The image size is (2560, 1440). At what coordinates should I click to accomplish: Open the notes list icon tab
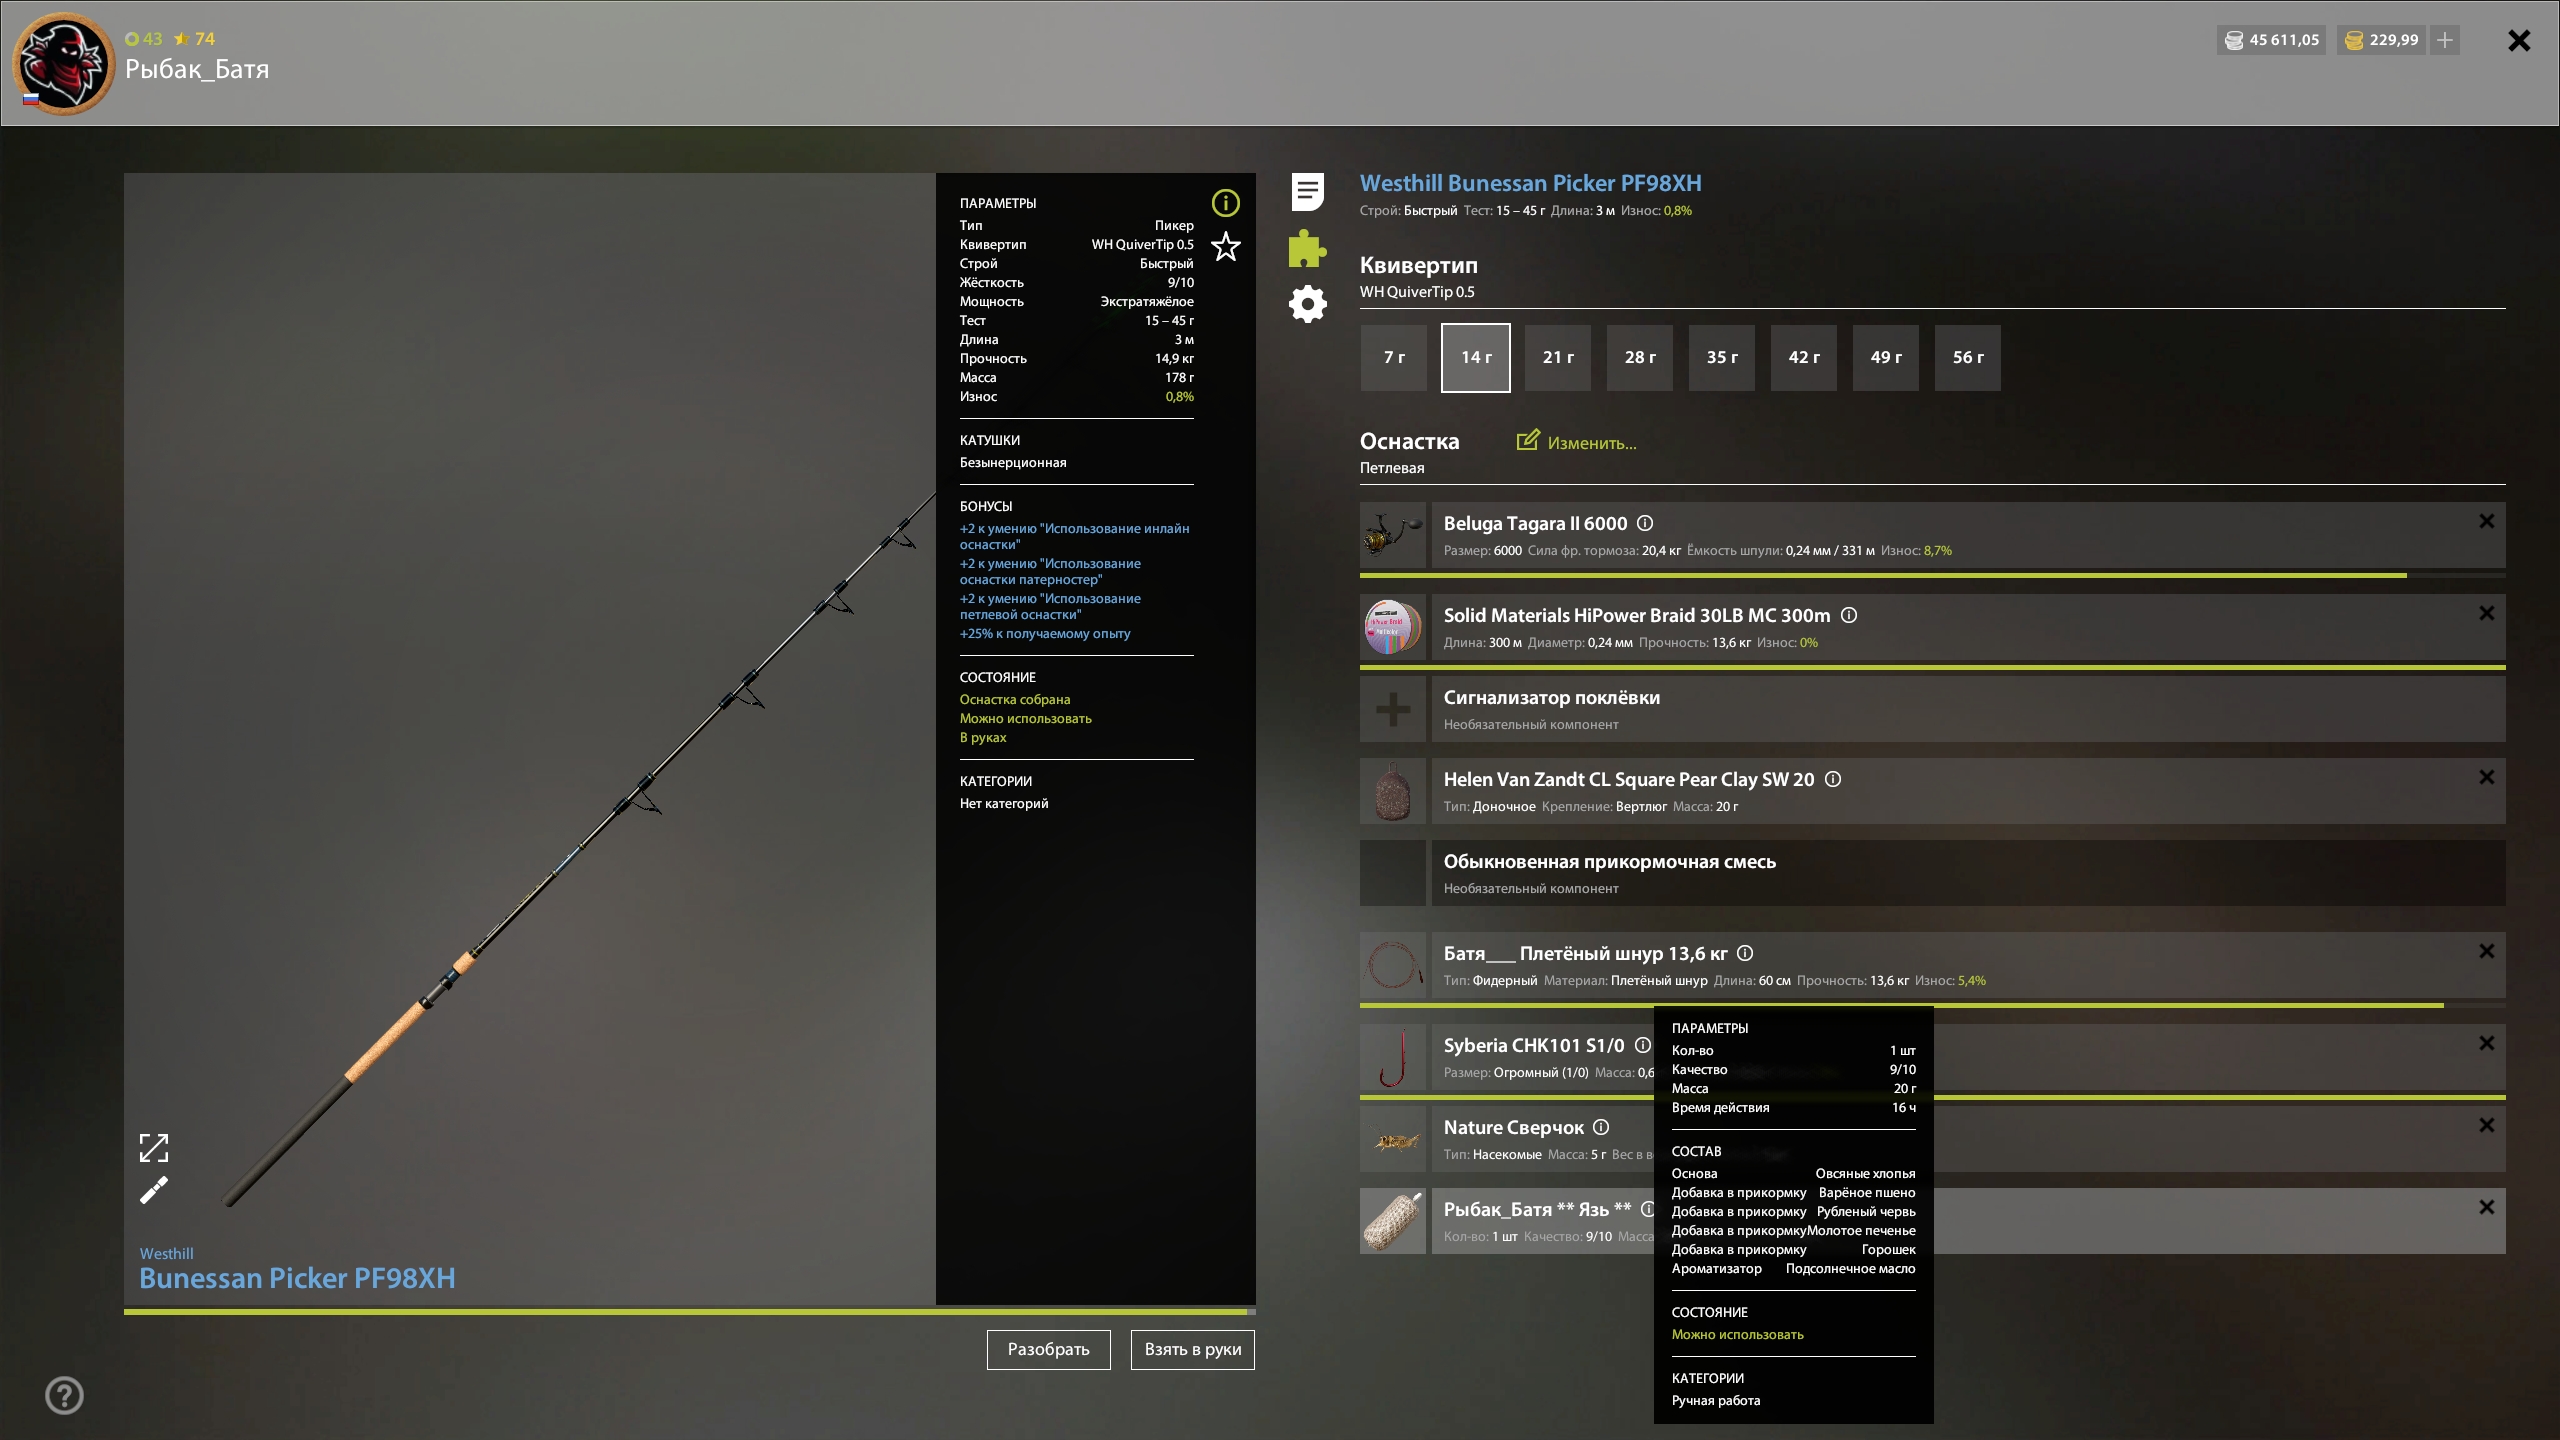1307,191
